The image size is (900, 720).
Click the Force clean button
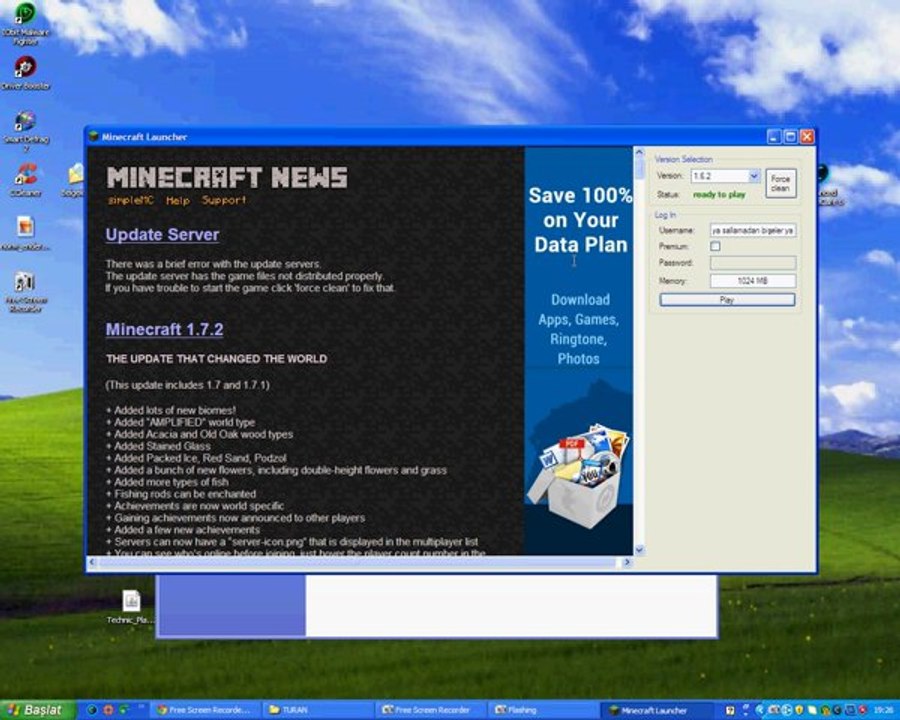(x=781, y=183)
